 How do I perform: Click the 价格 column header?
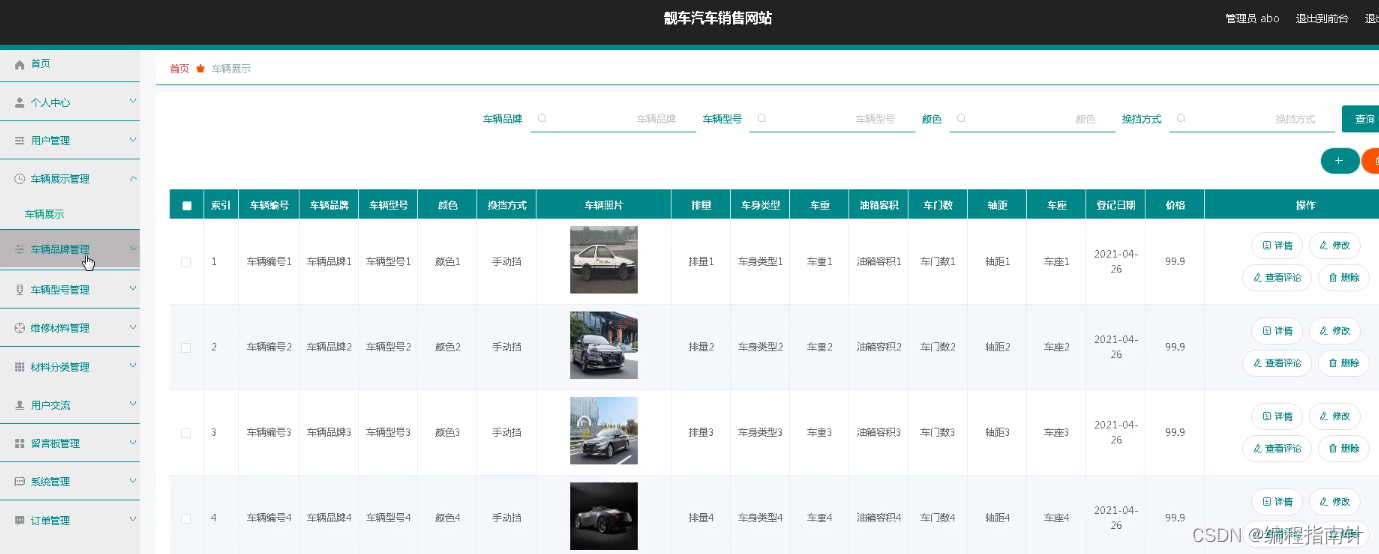(x=1175, y=205)
